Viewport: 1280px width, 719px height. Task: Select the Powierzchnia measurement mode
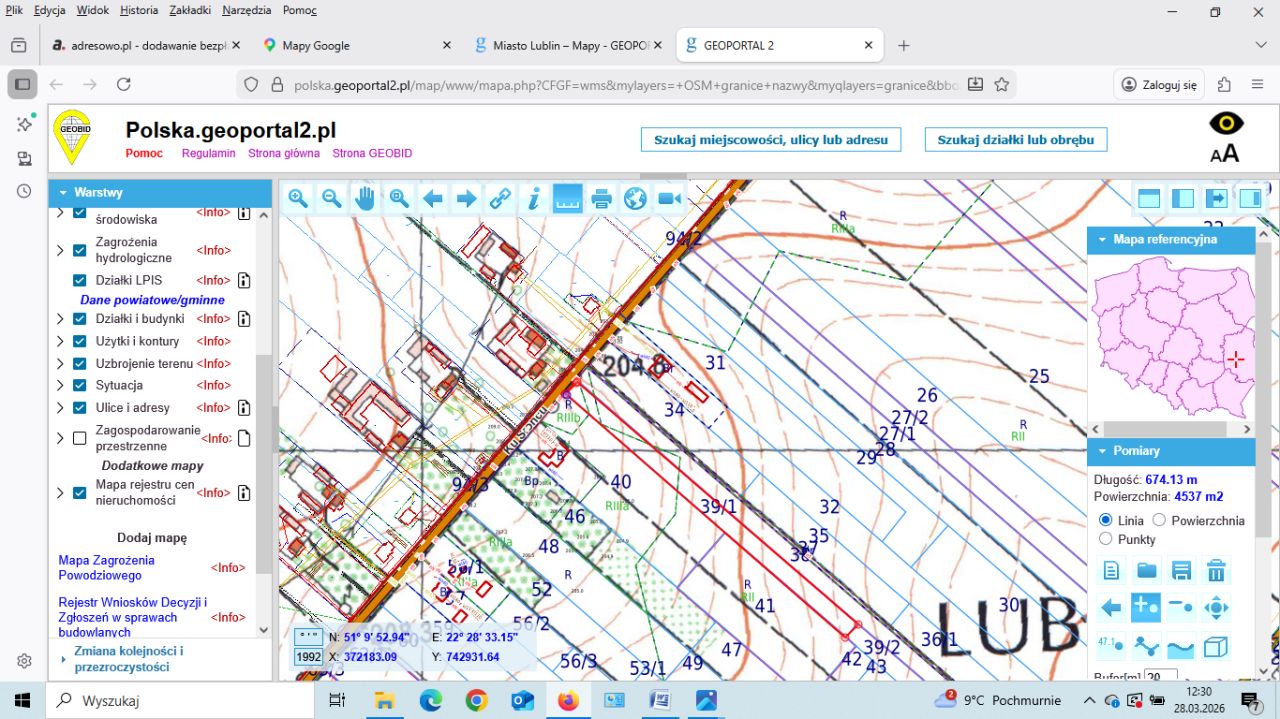(x=1160, y=520)
